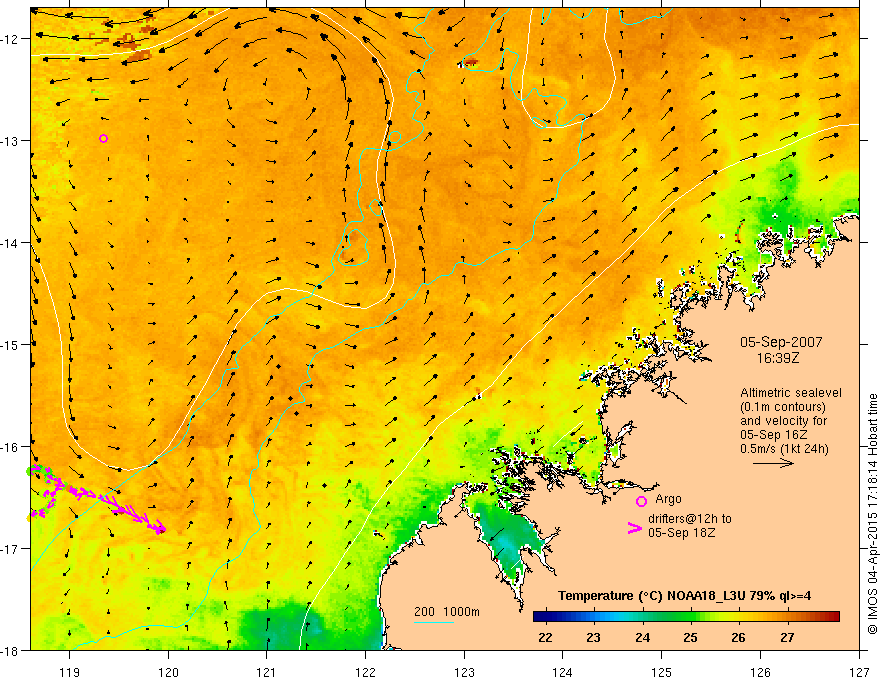
Task: Click the color bar label '23'
Action: tap(593, 637)
